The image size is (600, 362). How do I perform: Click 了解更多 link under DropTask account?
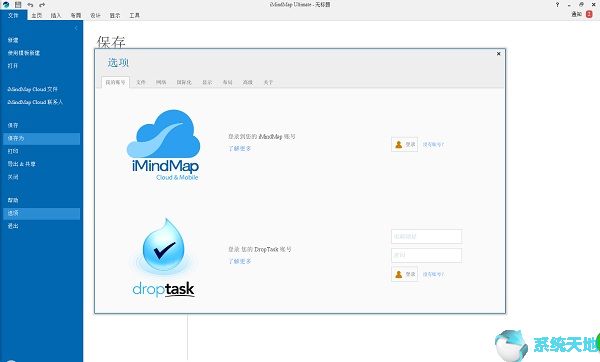tap(240, 261)
